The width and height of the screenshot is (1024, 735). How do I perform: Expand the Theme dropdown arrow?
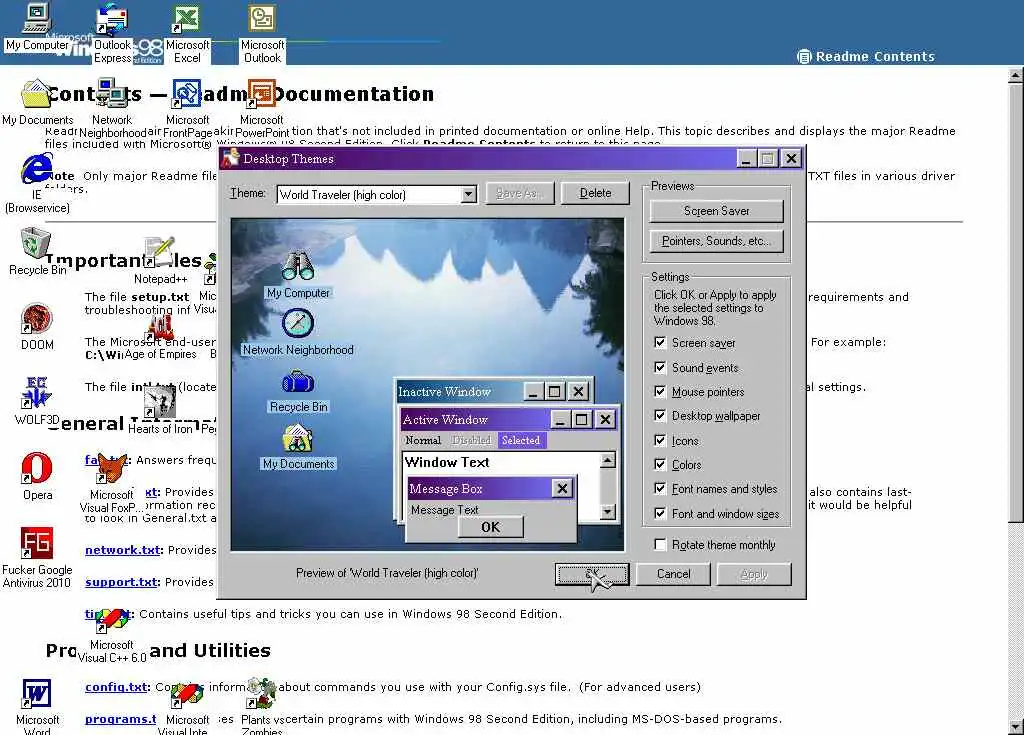click(x=468, y=195)
